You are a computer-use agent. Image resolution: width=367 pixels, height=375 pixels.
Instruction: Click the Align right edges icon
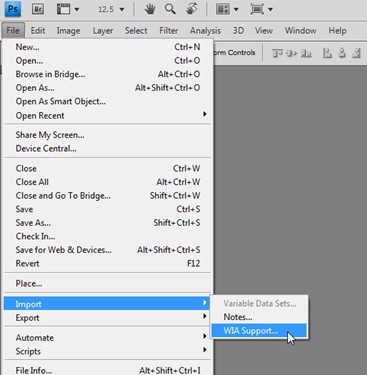357,53
